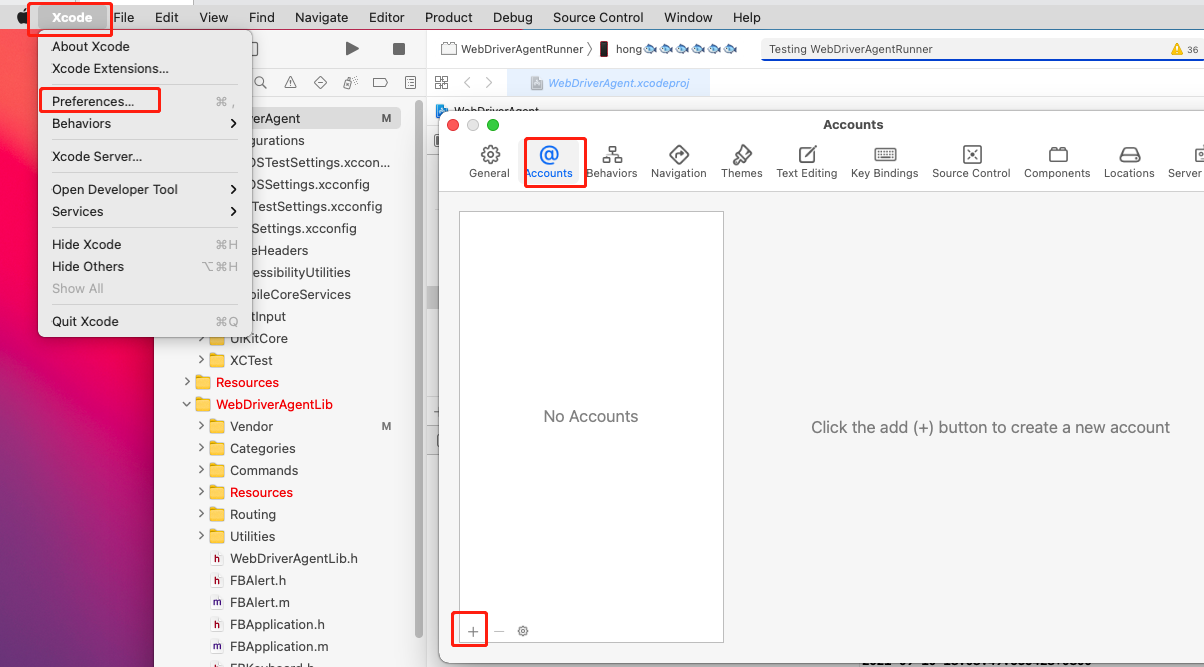The height and width of the screenshot is (667, 1204).
Task: Select FBAlert.m in the project navigator
Action: pyautogui.click(x=260, y=602)
